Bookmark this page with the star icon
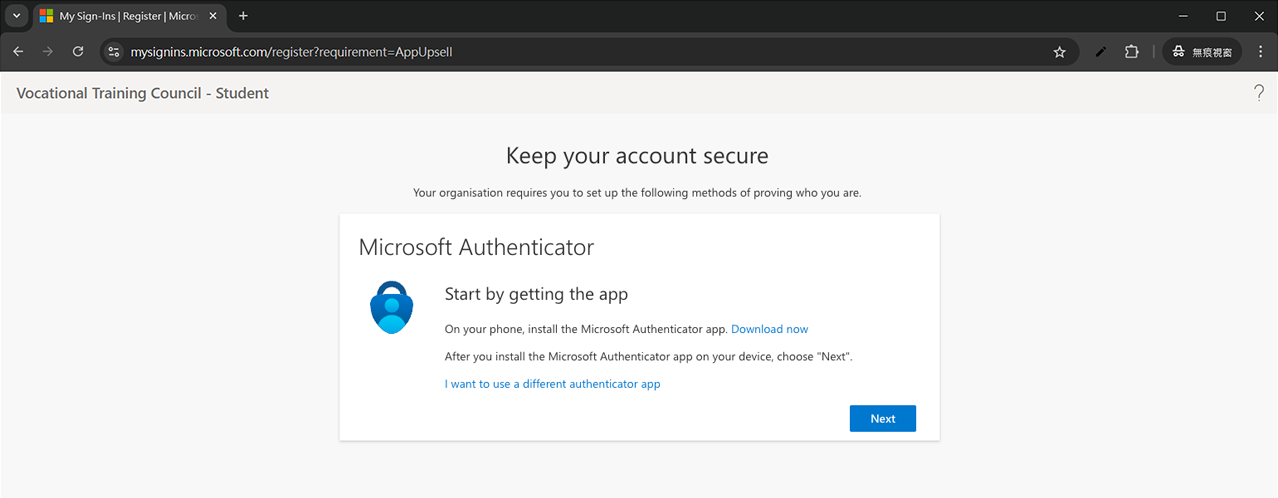1278x498 pixels. click(x=1059, y=51)
